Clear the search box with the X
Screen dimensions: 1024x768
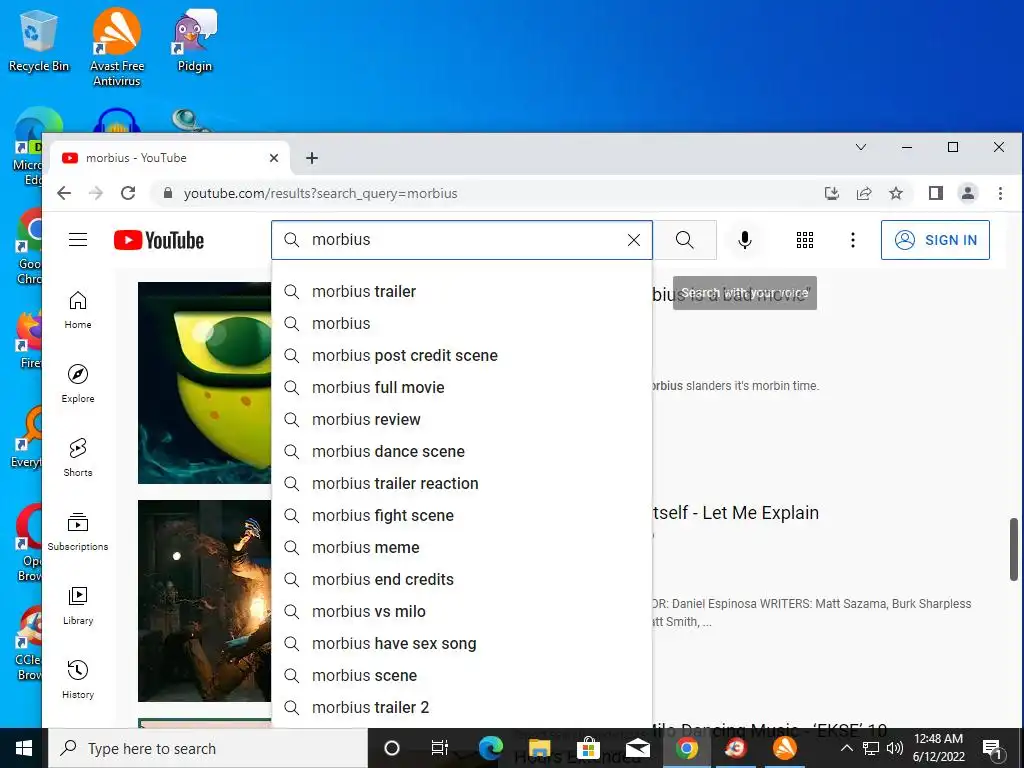click(633, 240)
